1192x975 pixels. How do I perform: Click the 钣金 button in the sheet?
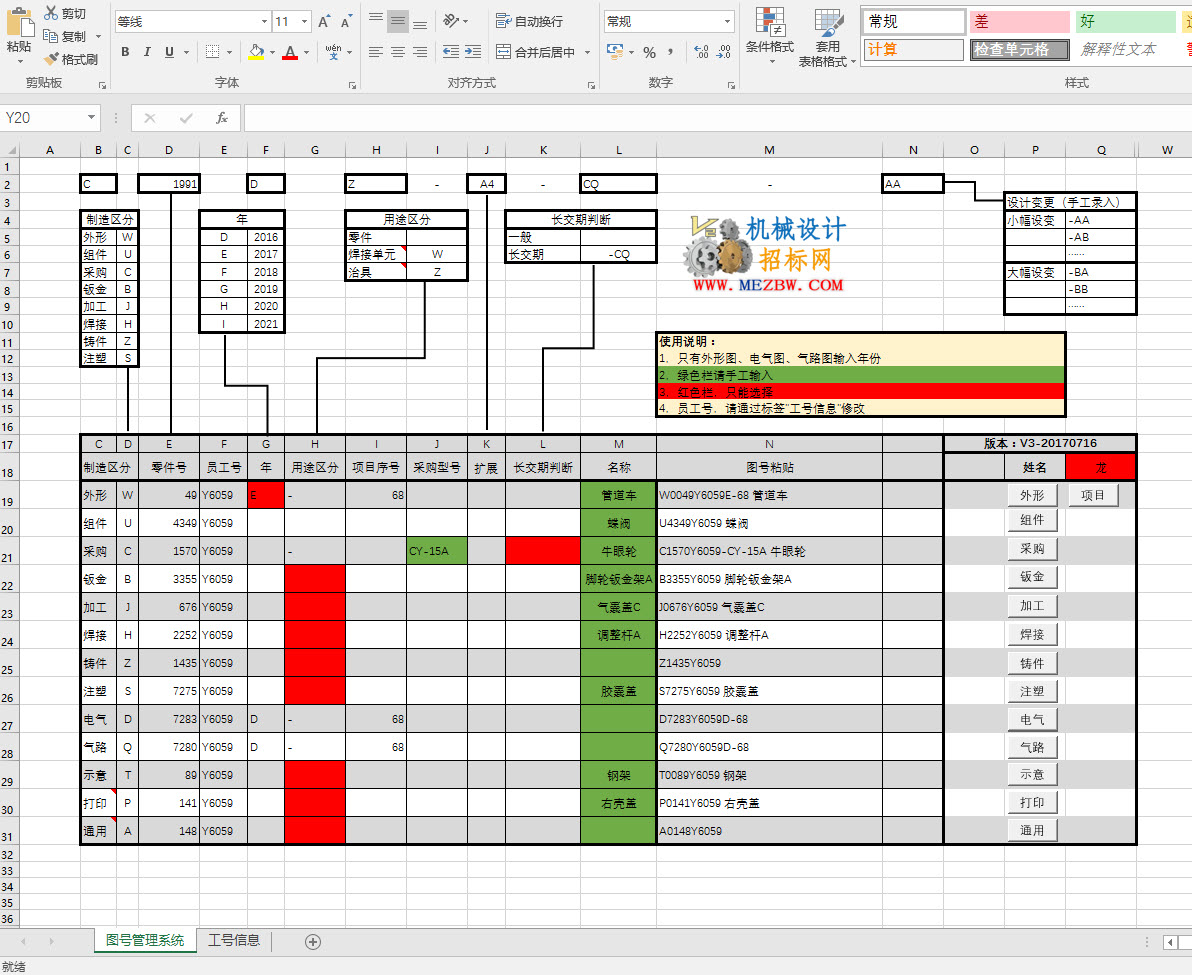[1032, 577]
